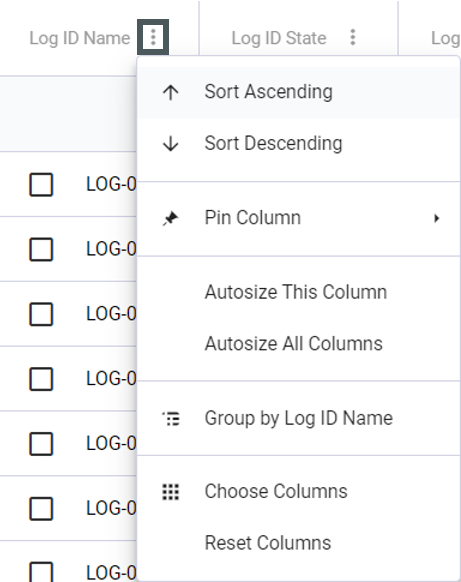Check the second LOG row checkbox
461x582 pixels.
pos(41,249)
